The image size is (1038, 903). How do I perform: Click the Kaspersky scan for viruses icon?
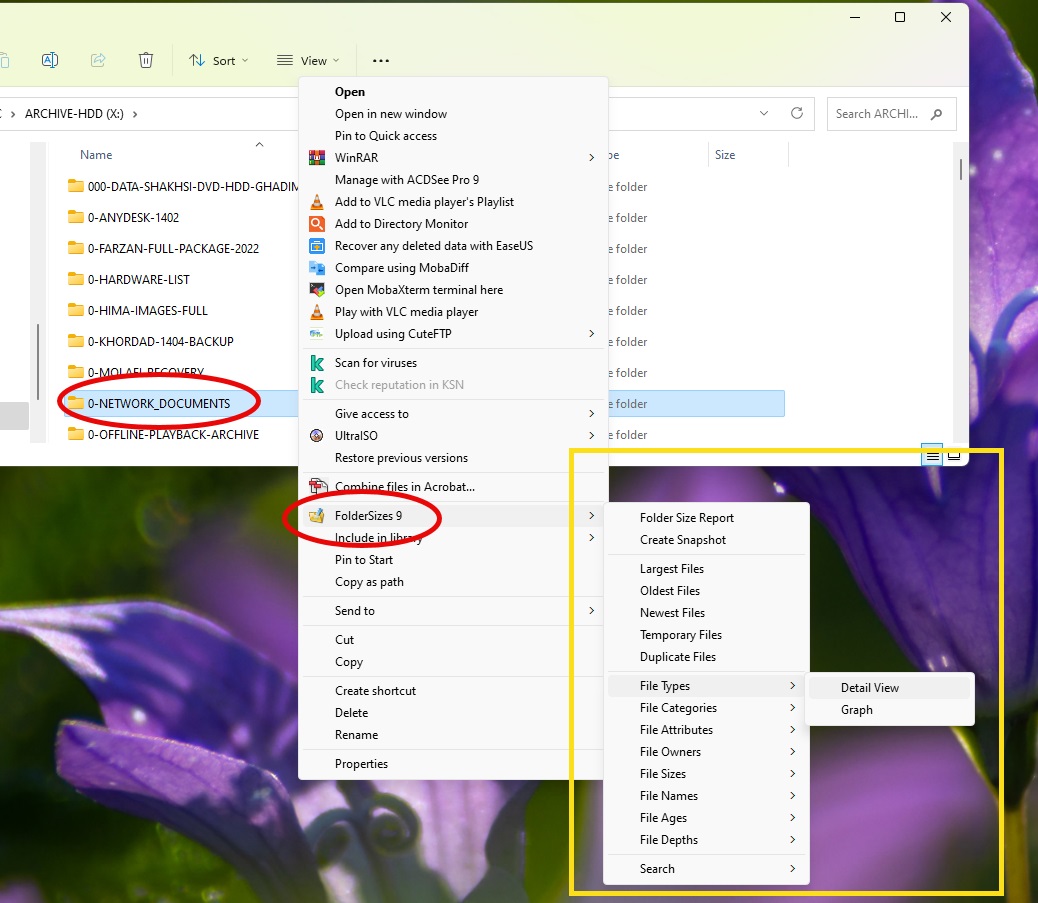[x=317, y=363]
